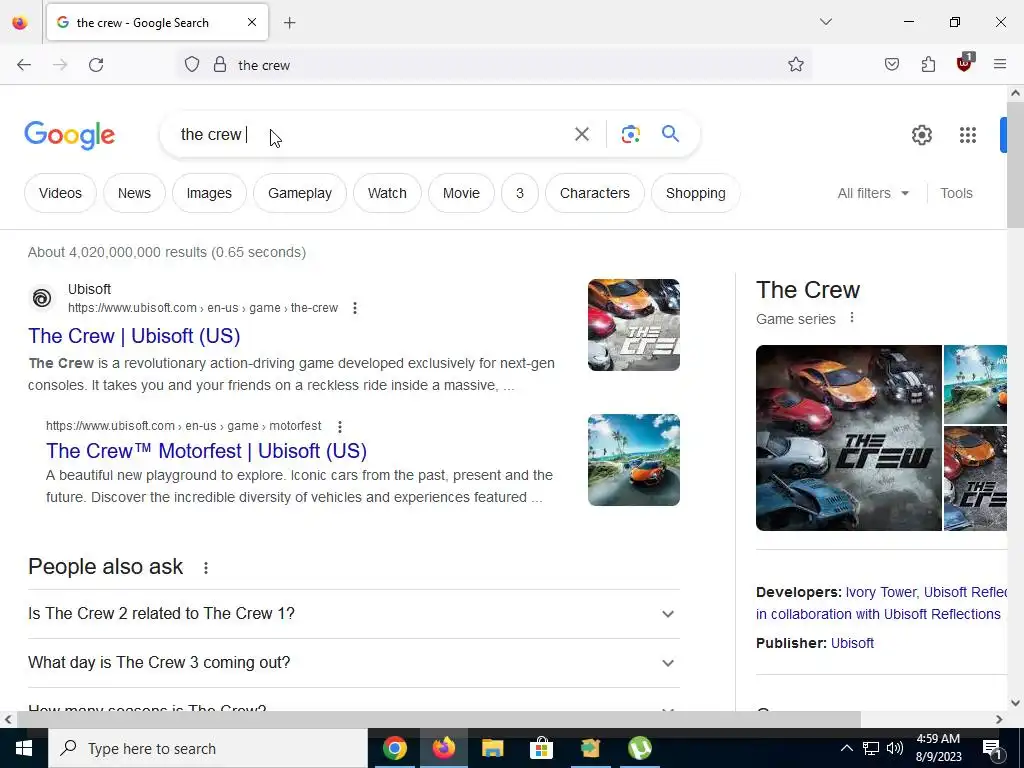Select the Movie filter chip
Viewport: 1024px width, 768px height.
461,193
